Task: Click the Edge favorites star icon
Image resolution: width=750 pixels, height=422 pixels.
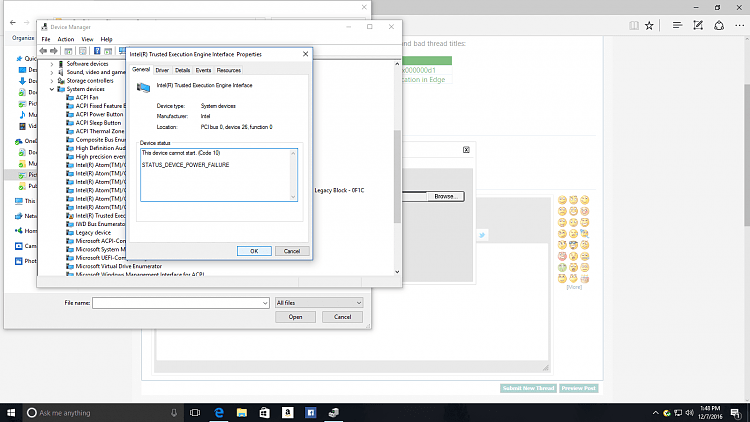Action: [649, 26]
